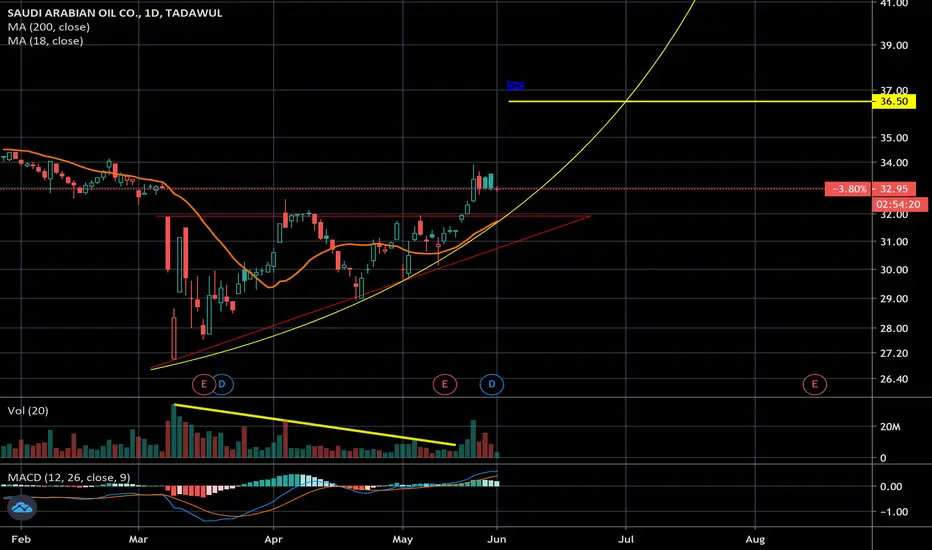Click the Feb label on time axis
The height and width of the screenshot is (550, 932).
(21, 540)
